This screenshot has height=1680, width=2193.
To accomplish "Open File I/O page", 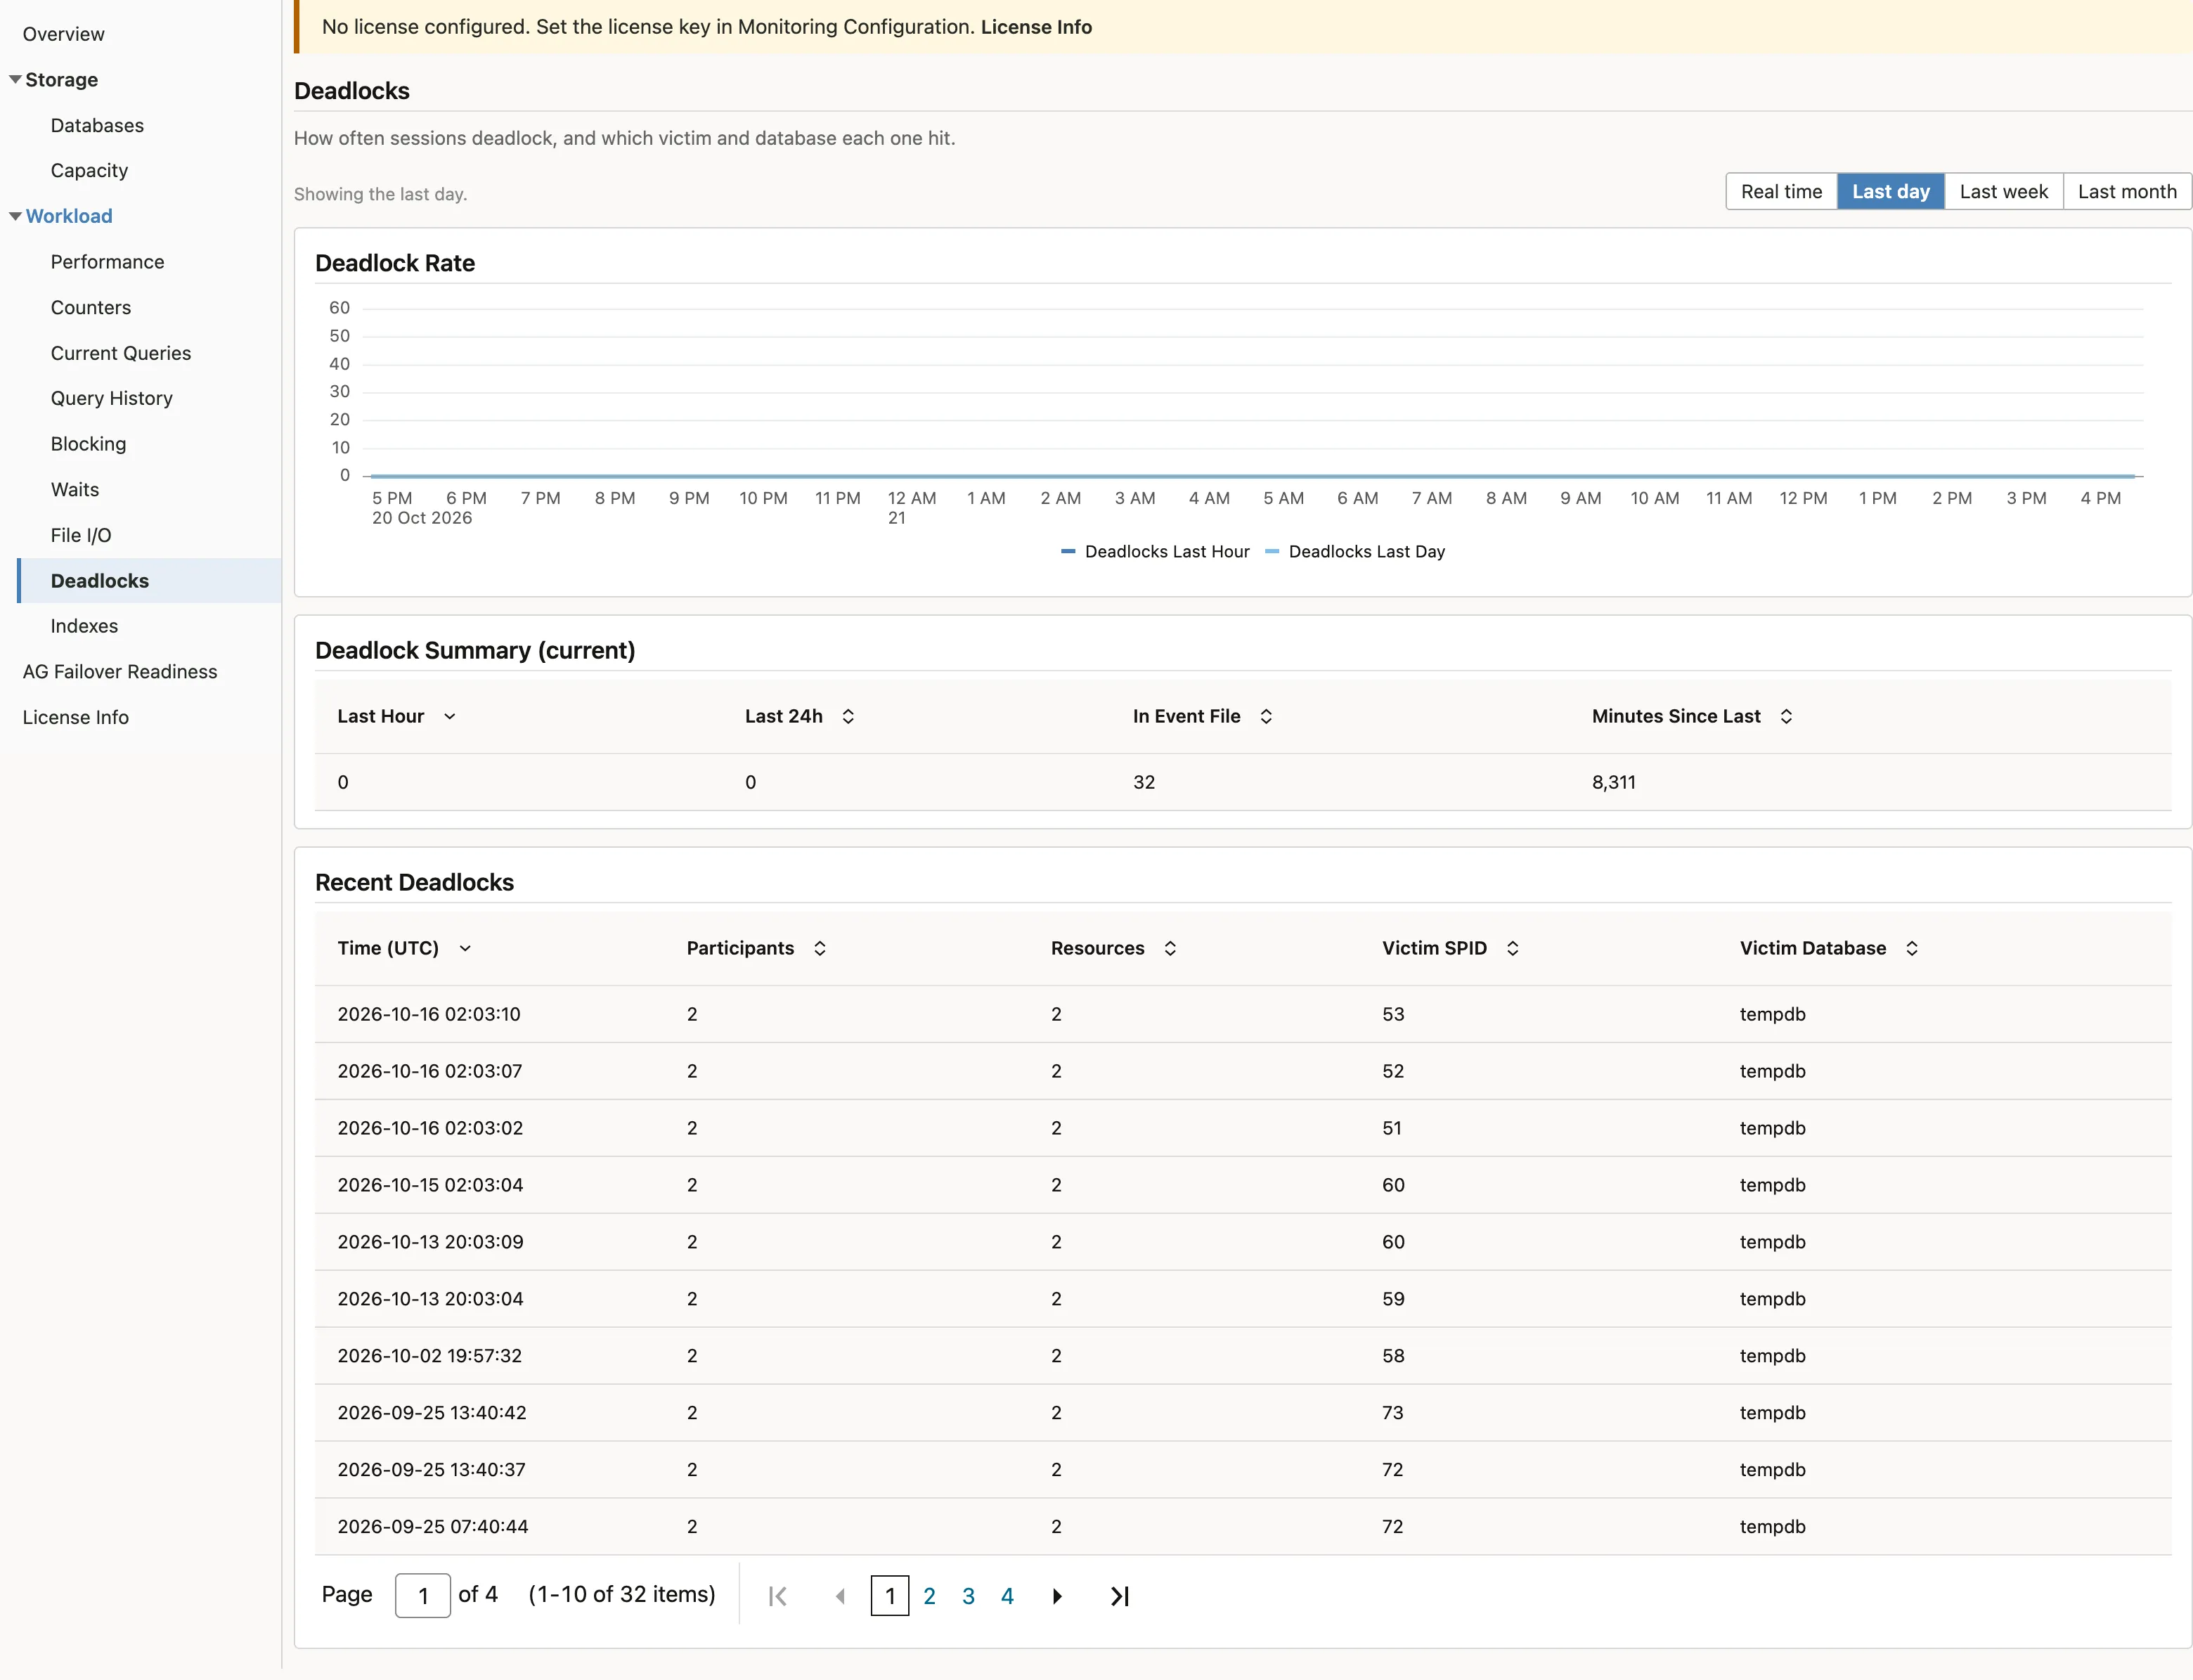I will 80,535.
